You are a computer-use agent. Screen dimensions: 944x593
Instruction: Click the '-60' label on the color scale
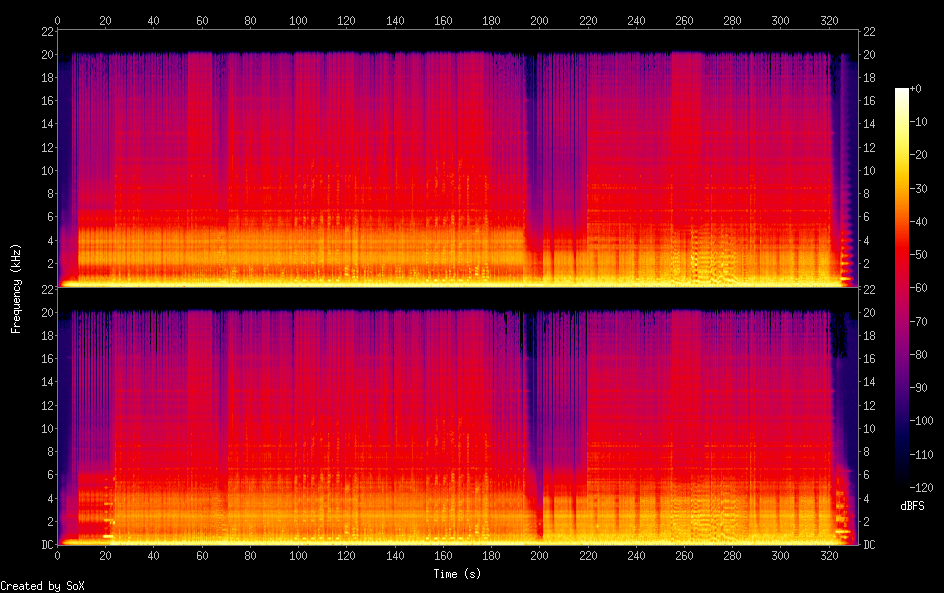918,288
